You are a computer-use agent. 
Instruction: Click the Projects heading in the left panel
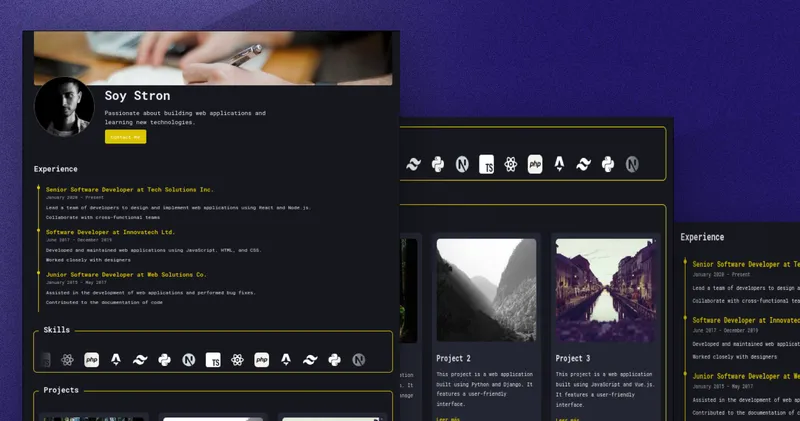(x=61, y=390)
